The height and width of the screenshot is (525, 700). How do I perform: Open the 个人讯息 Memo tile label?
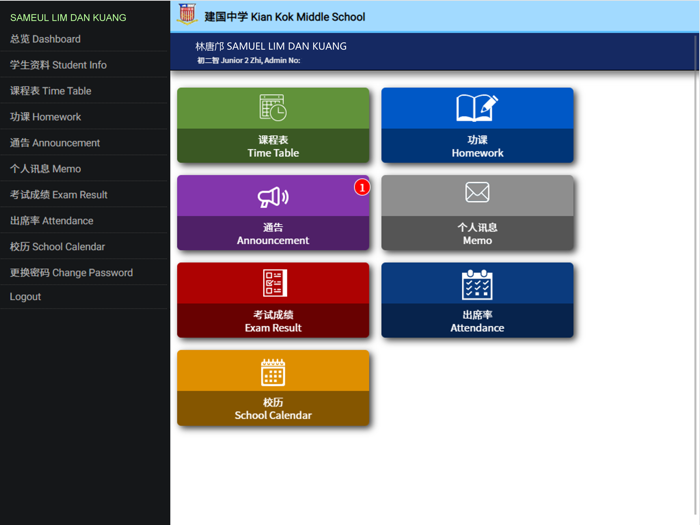pos(477,234)
